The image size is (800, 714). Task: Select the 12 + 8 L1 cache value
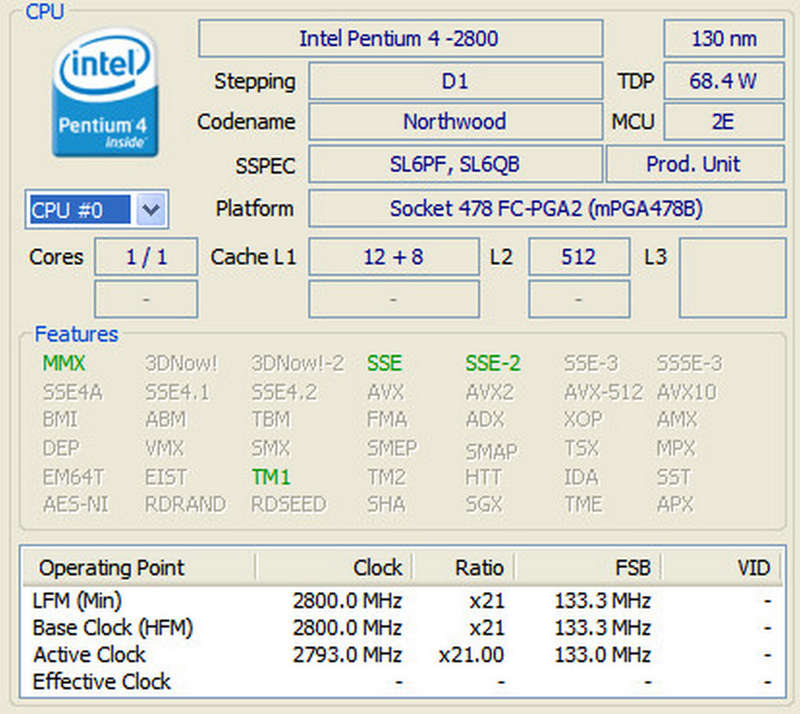(394, 257)
